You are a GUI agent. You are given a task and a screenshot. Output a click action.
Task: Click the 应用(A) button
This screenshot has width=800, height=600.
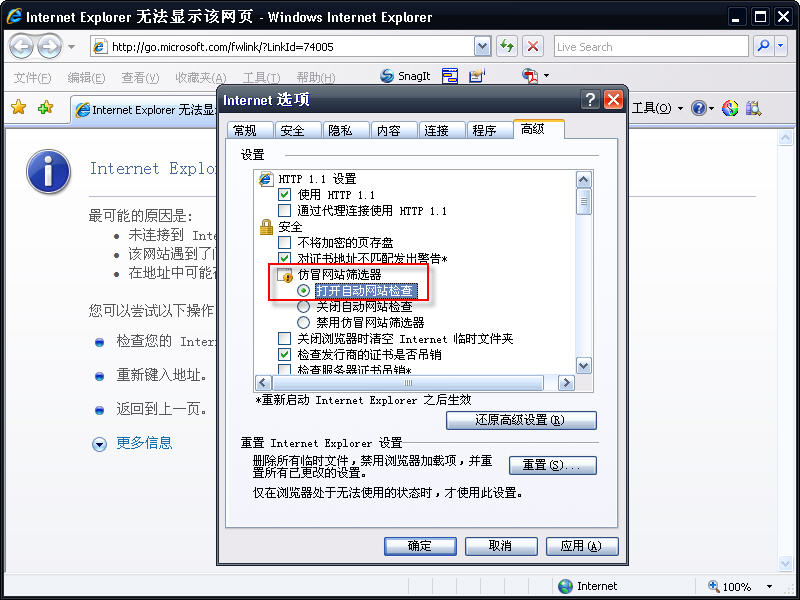[582, 546]
